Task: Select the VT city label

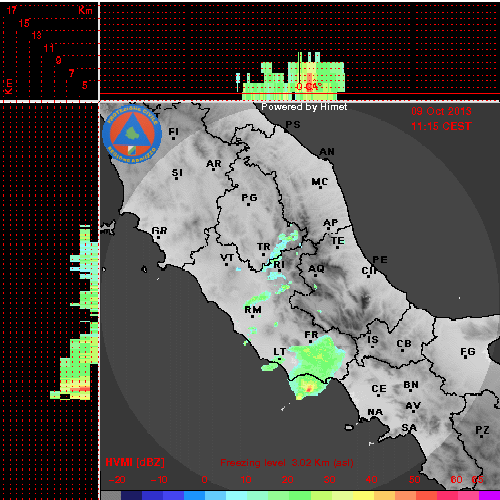Action: [227, 258]
